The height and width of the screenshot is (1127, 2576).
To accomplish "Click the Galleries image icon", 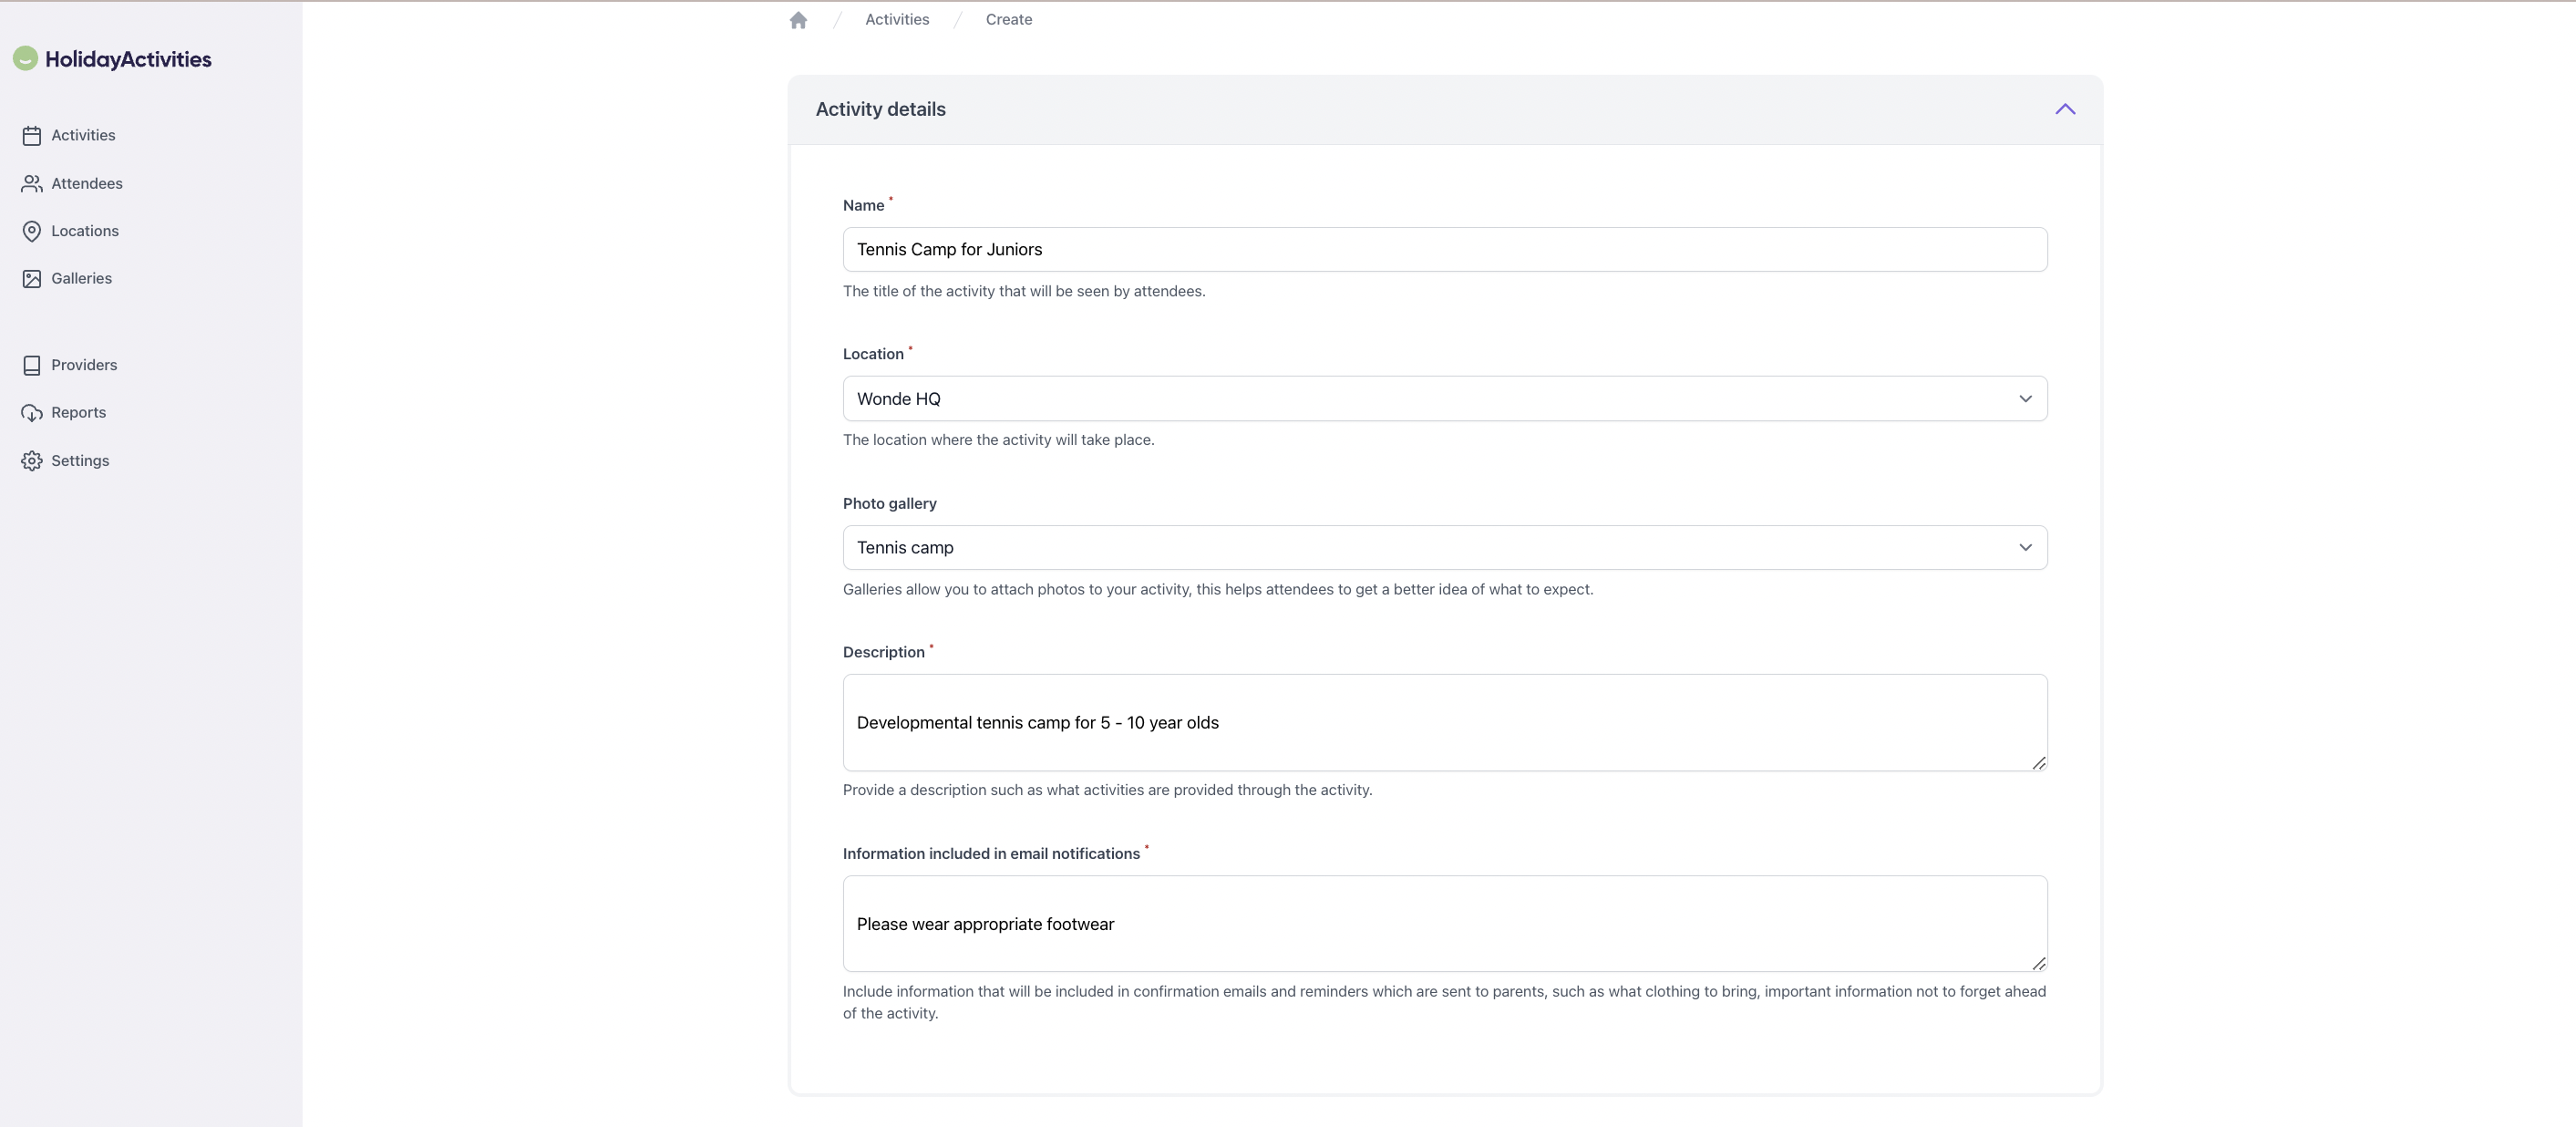I will tap(32, 279).
